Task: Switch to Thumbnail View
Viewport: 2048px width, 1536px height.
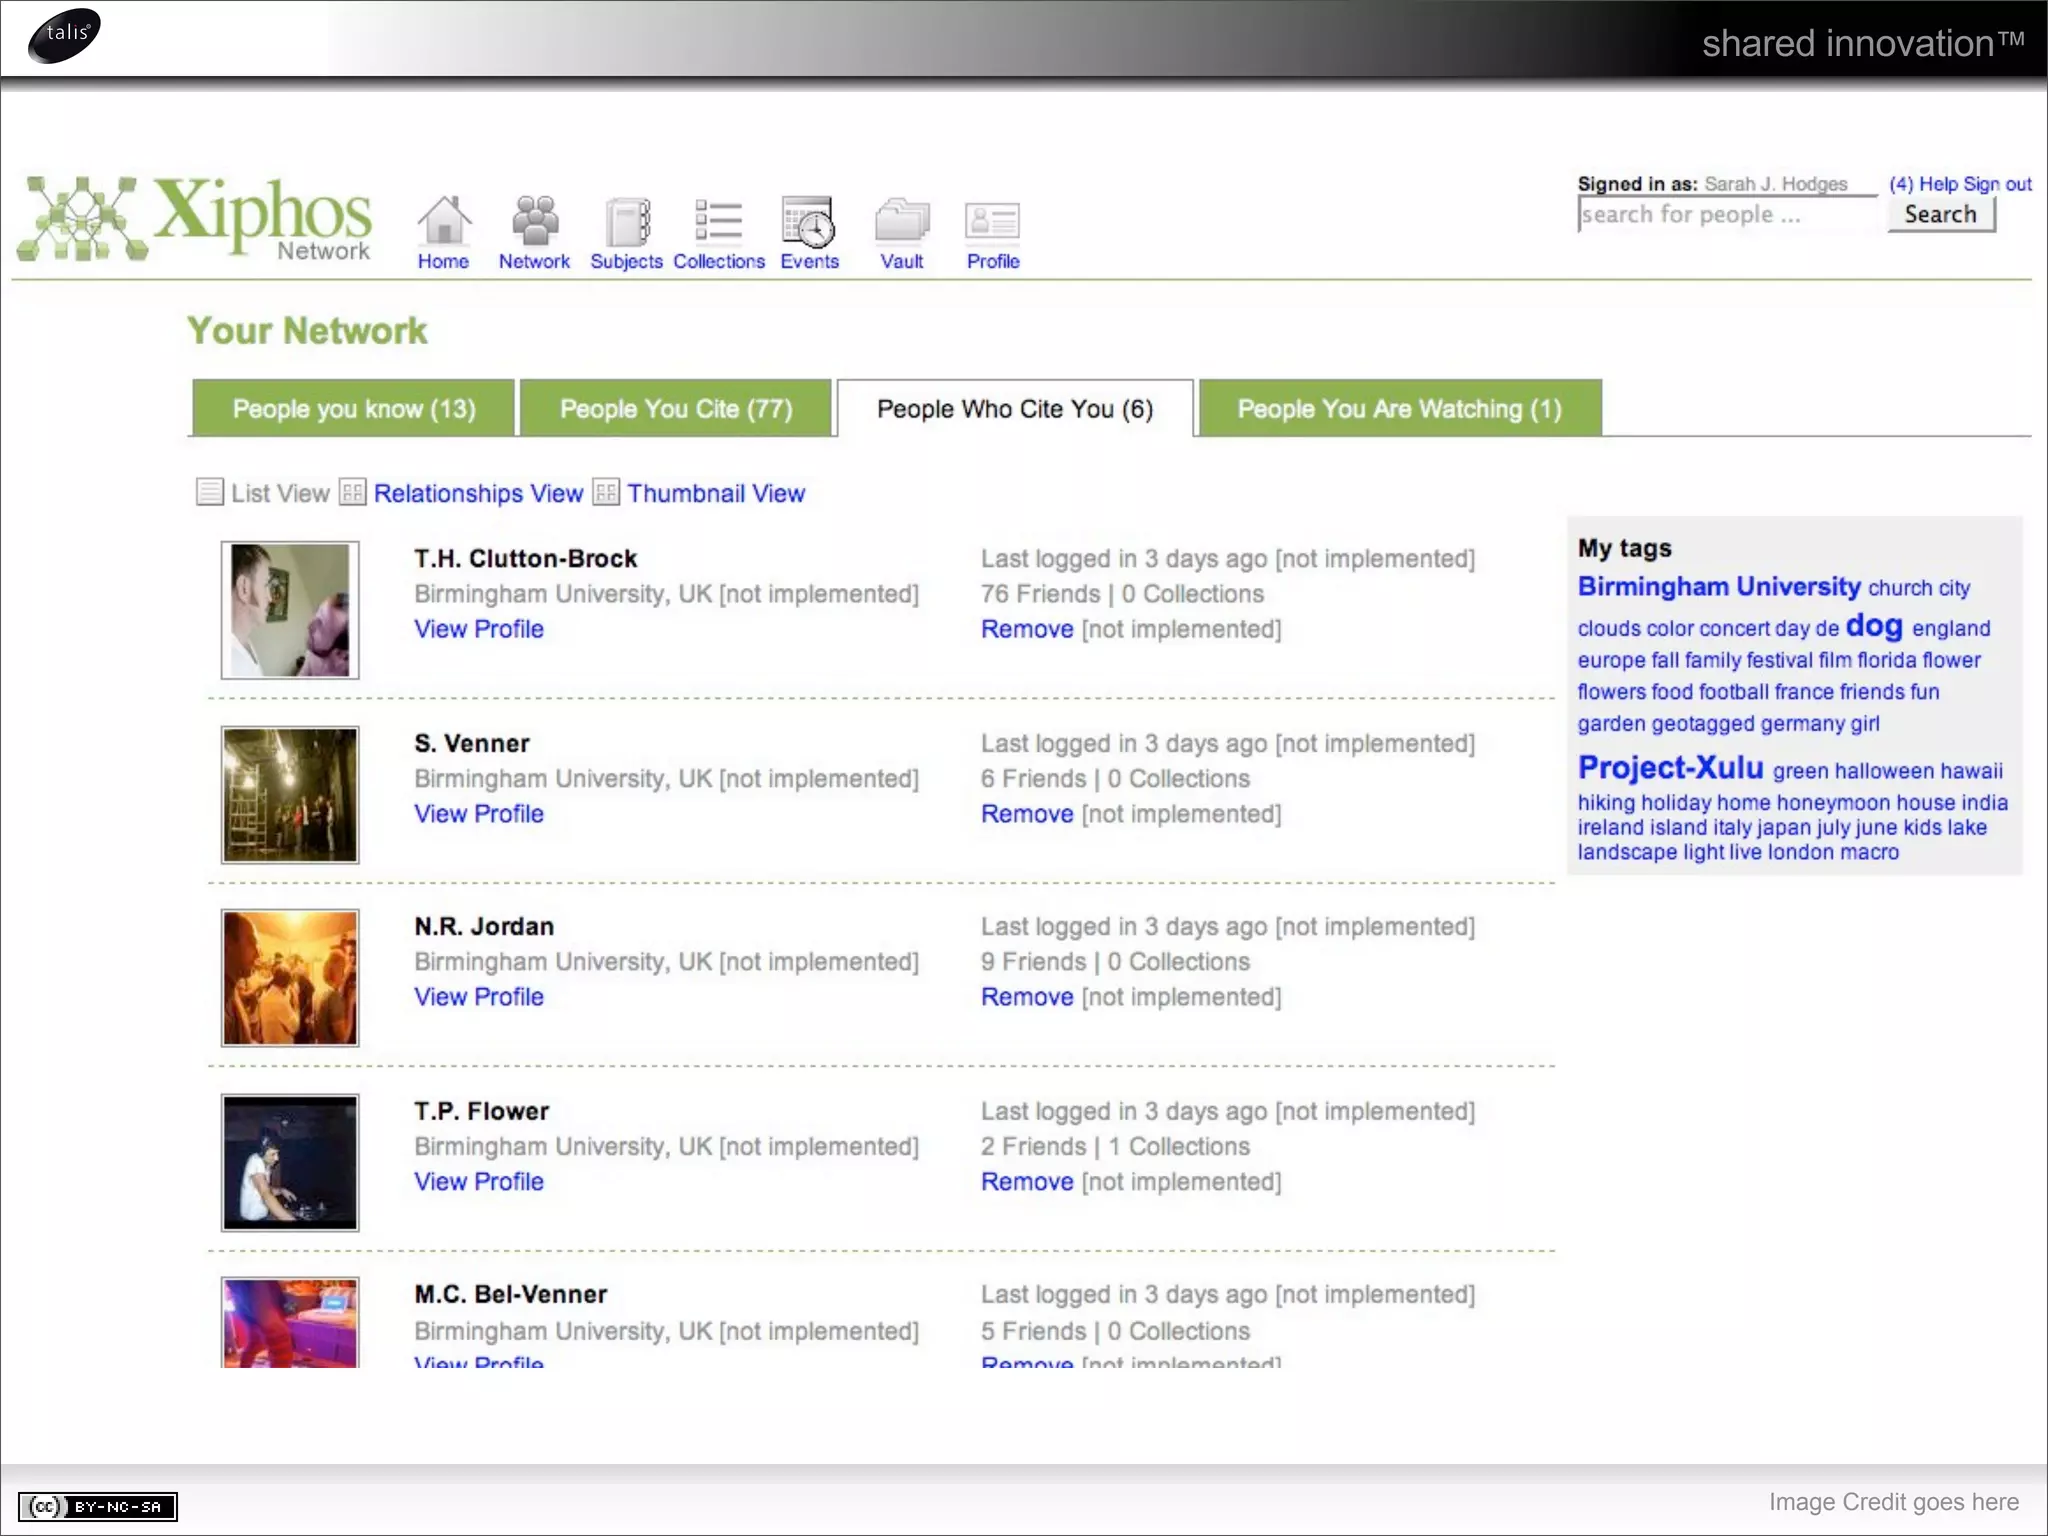Action: tap(716, 493)
